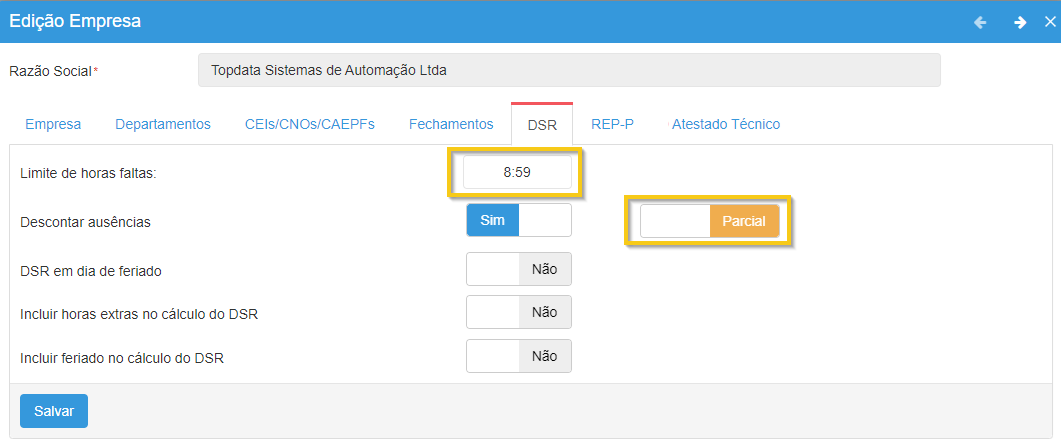Go to the Fechamentos tab

(x=451, y=125)
